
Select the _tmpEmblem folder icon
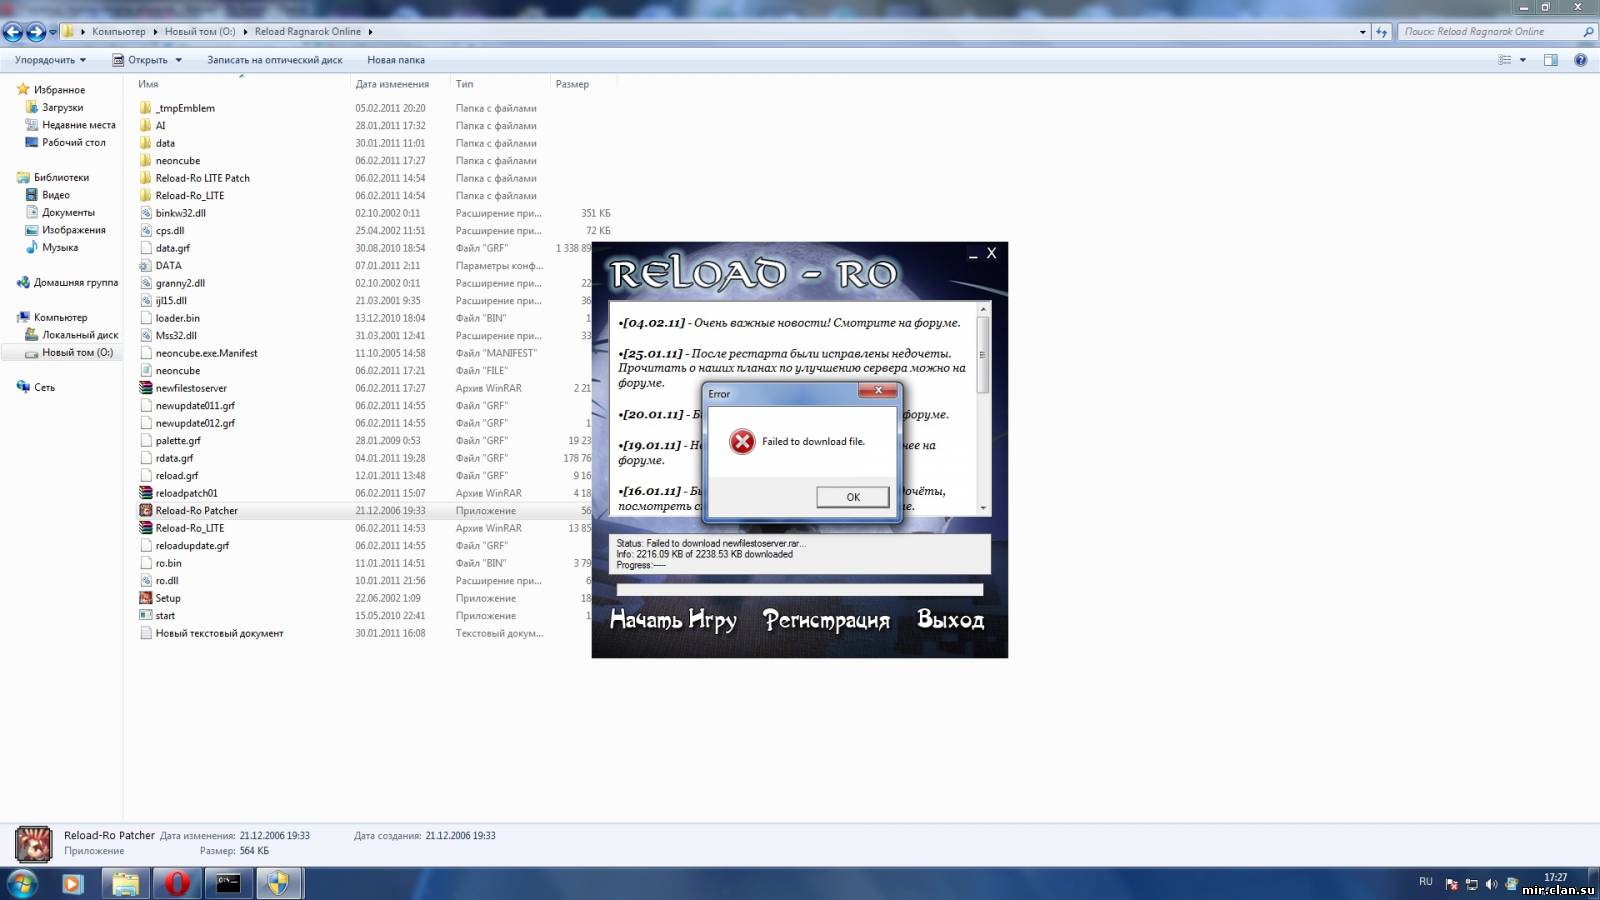pos(146,108)
